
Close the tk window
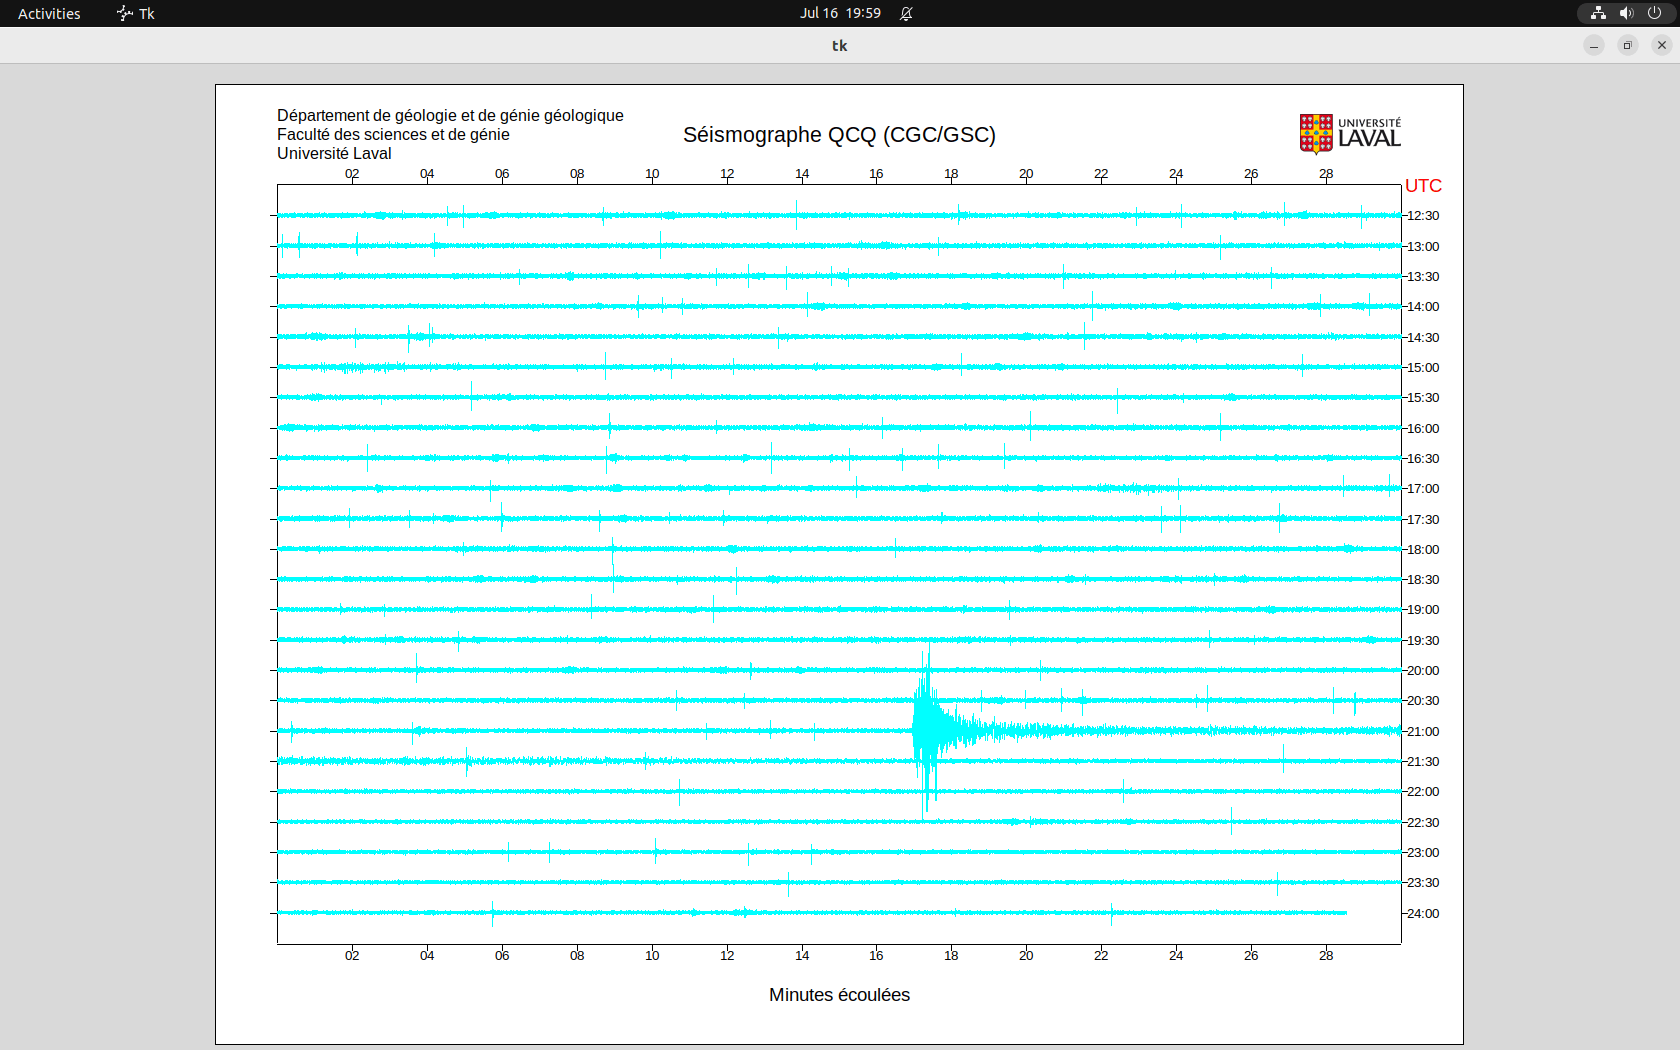(1662, 45)
